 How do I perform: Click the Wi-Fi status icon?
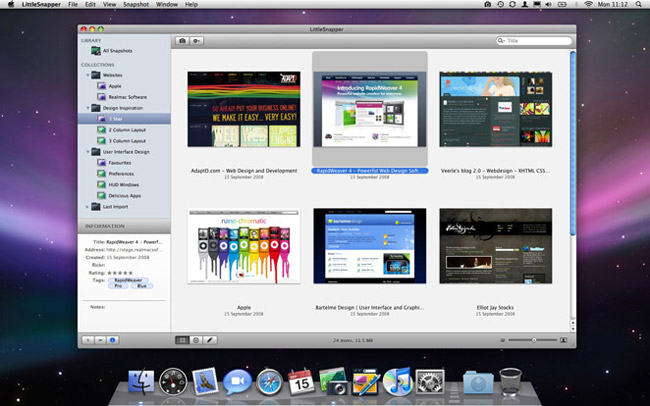click(x=588, y=4)
